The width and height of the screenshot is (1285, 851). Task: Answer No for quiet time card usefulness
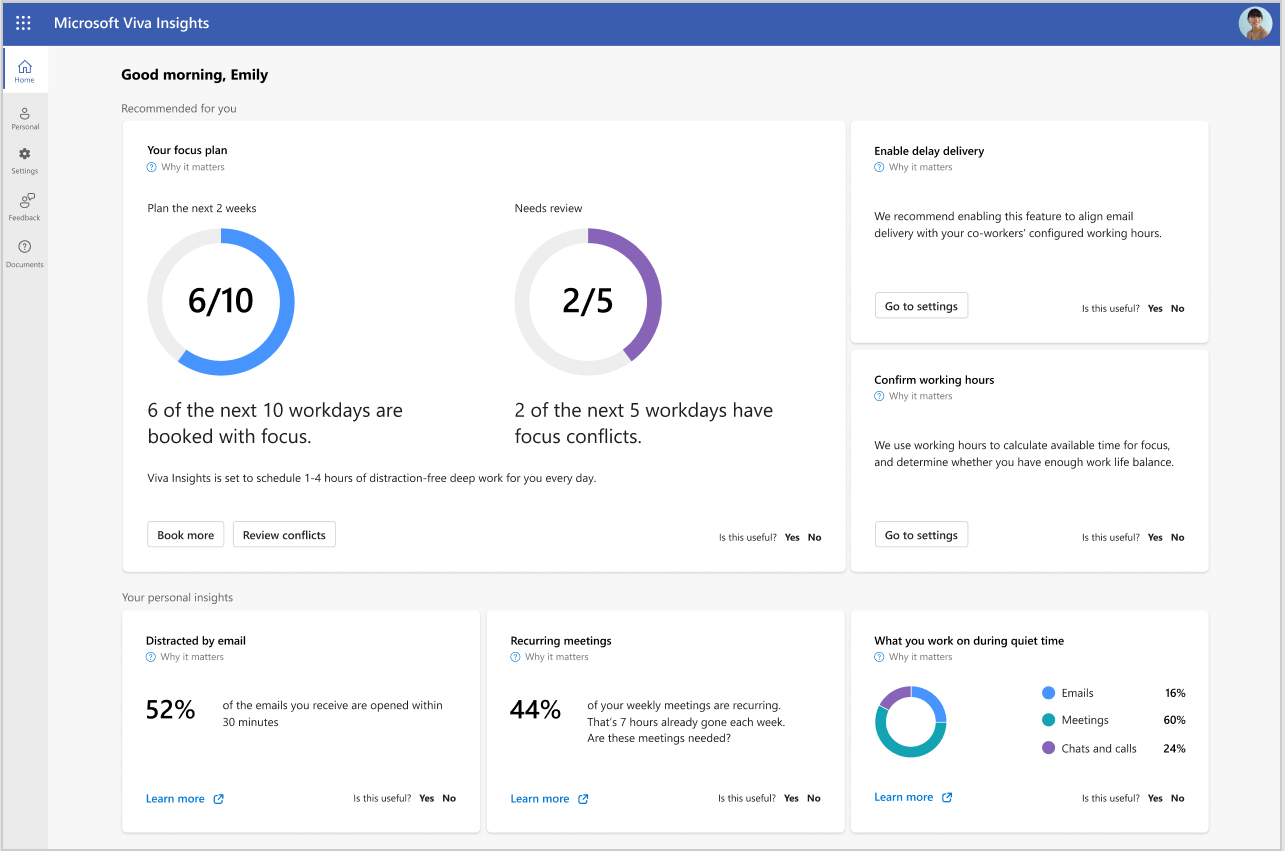tap(1177, 799)
